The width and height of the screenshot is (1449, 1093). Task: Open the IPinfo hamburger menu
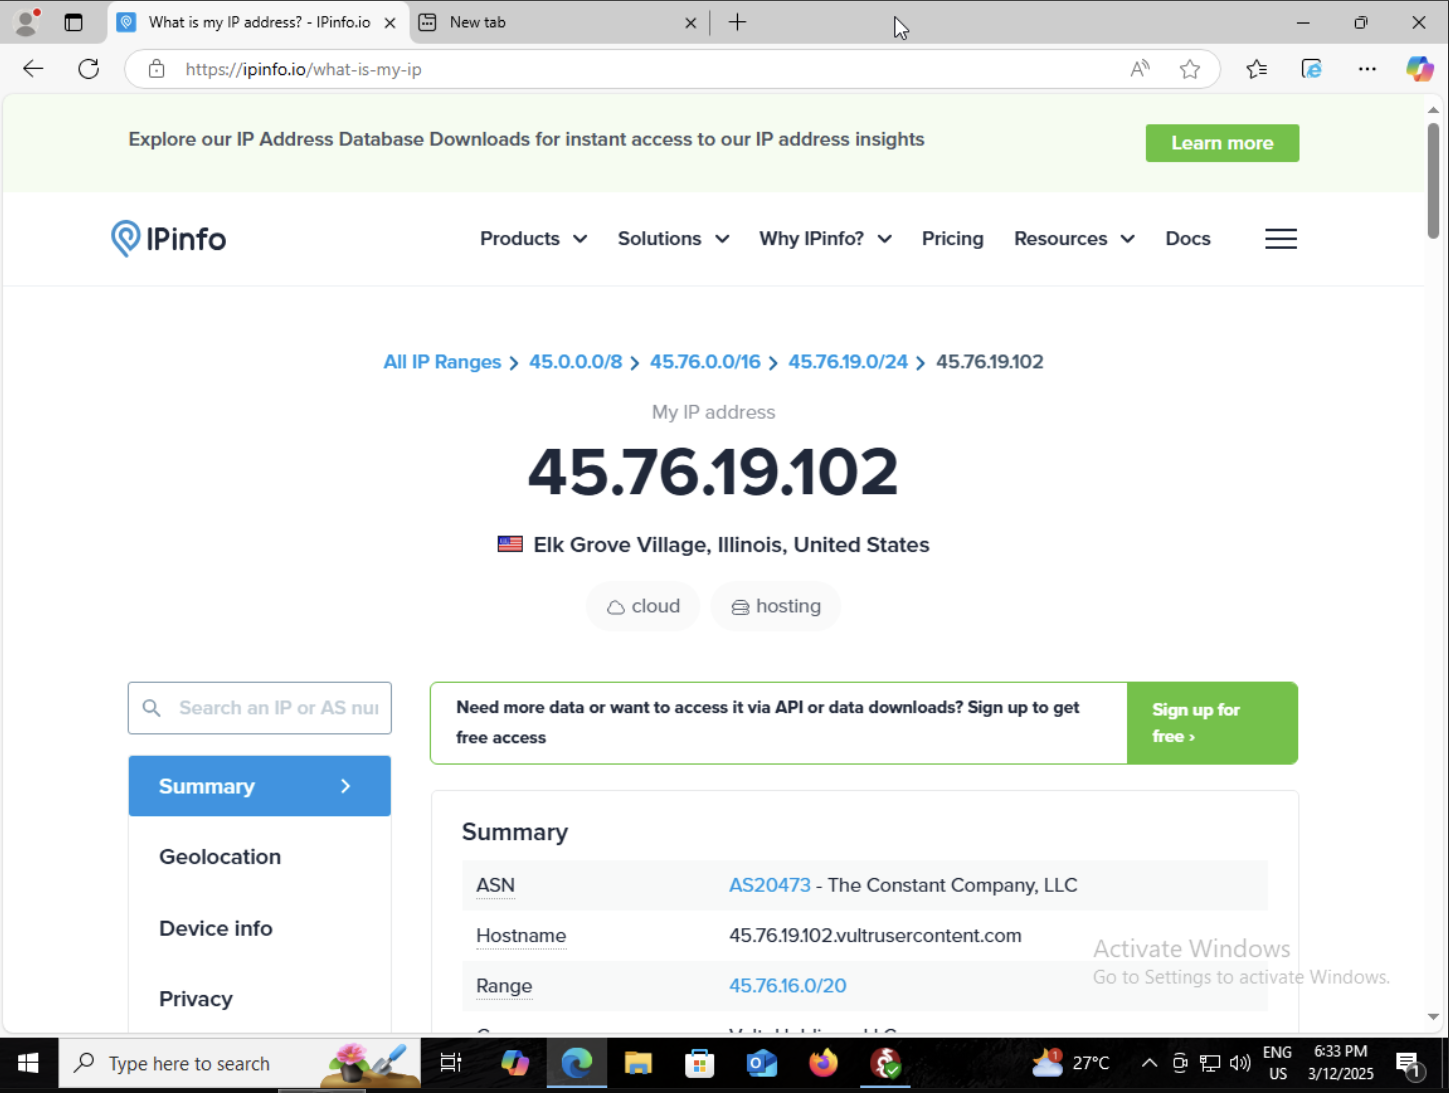click(x=1281, y=239)
